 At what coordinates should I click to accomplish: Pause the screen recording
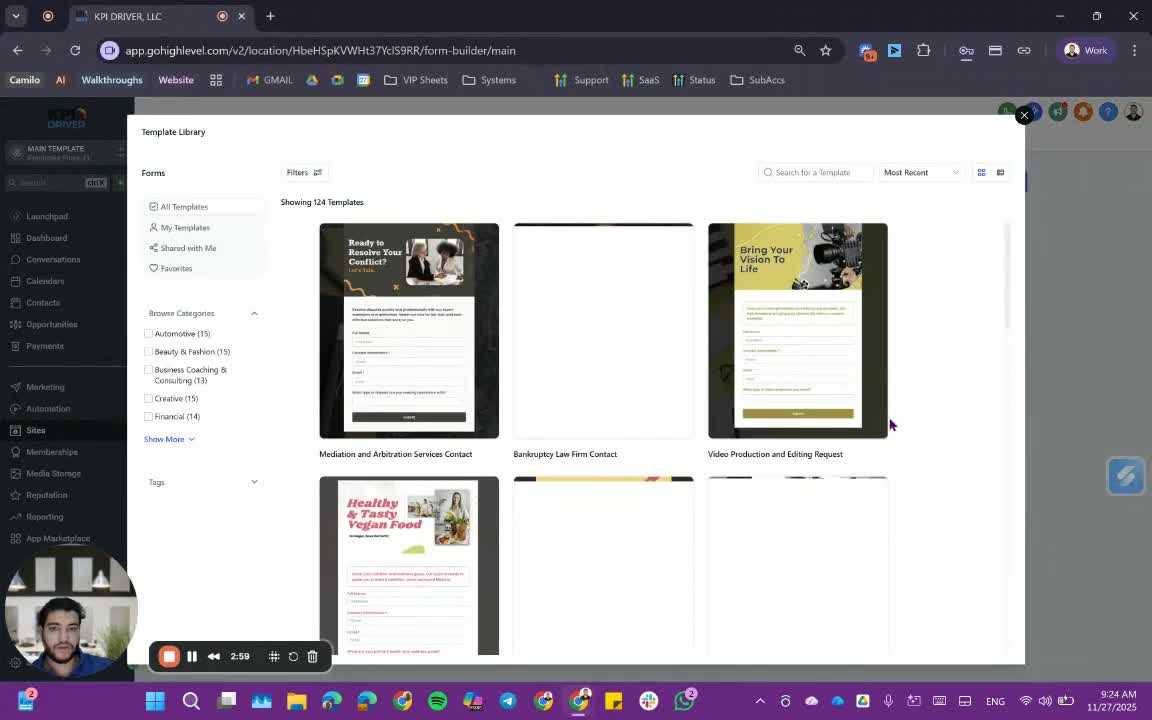click(192, 657)
